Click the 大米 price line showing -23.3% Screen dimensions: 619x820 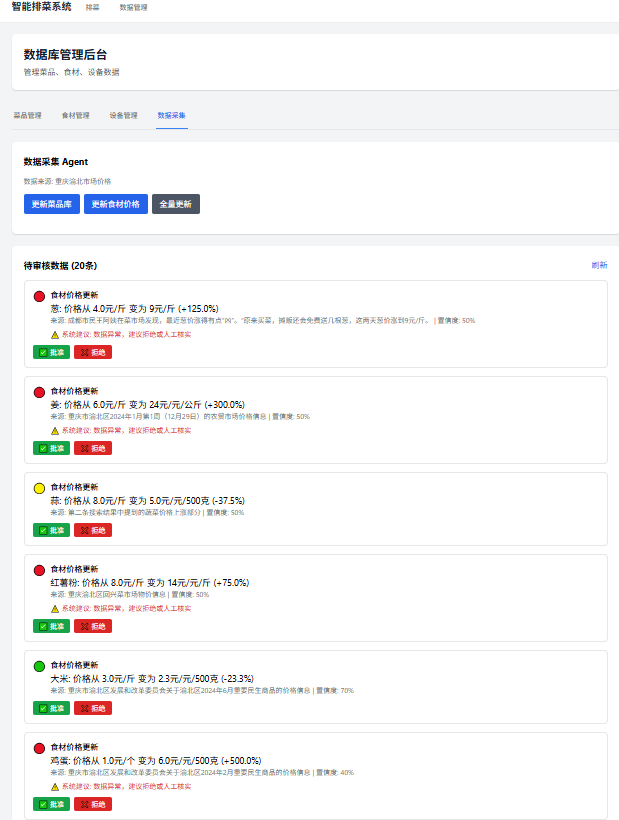[x=152, y=679]
